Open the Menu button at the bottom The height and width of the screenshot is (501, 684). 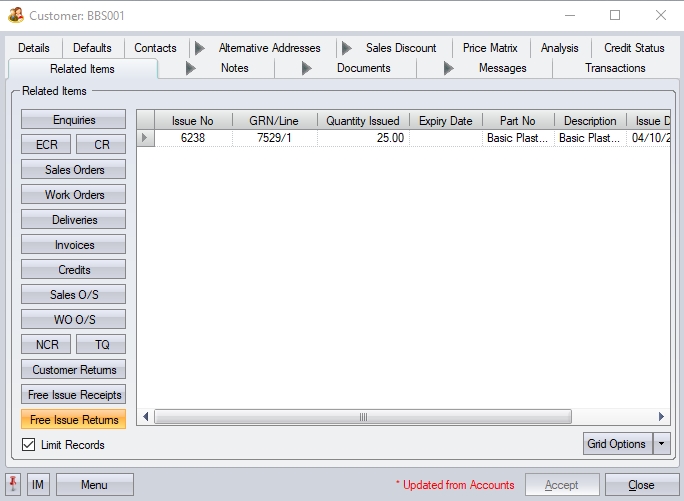pyautogui.click(x=94, y=485)
